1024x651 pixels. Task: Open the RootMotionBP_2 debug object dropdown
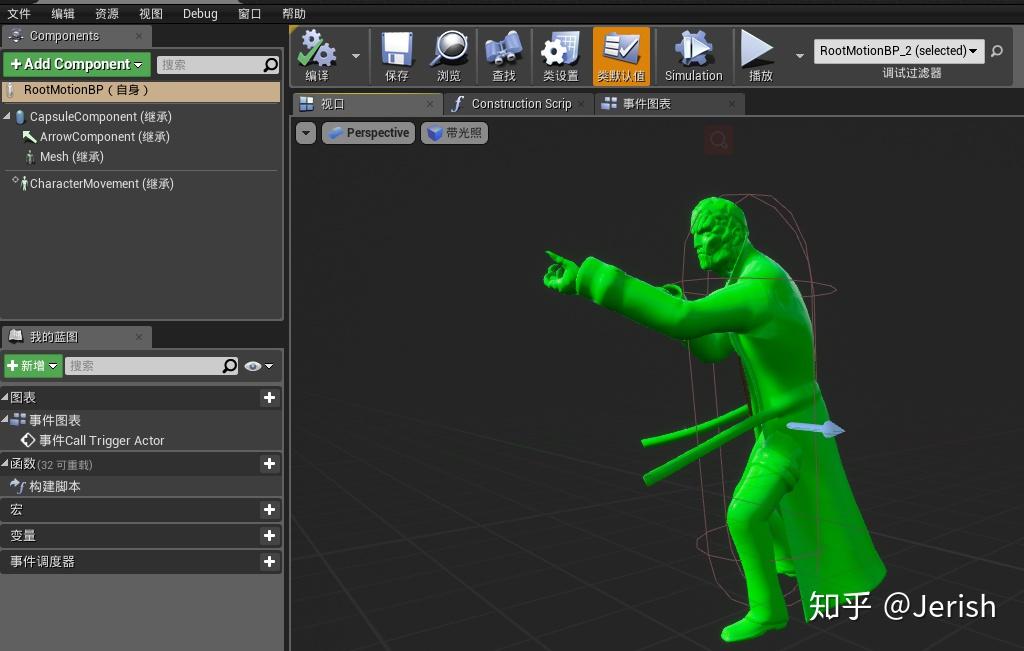(897, 50)
